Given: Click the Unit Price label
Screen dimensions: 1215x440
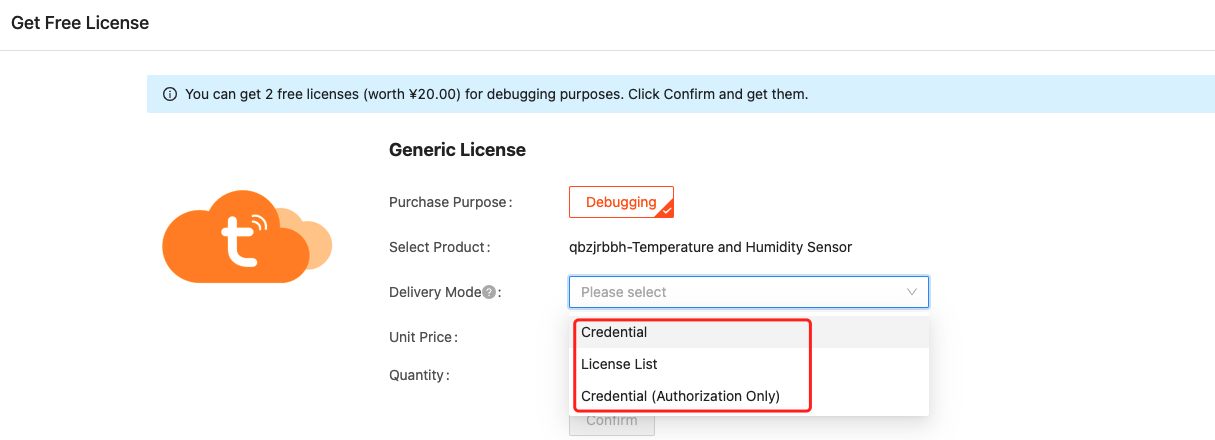Looking at the screenshot, I should [423, 337].
